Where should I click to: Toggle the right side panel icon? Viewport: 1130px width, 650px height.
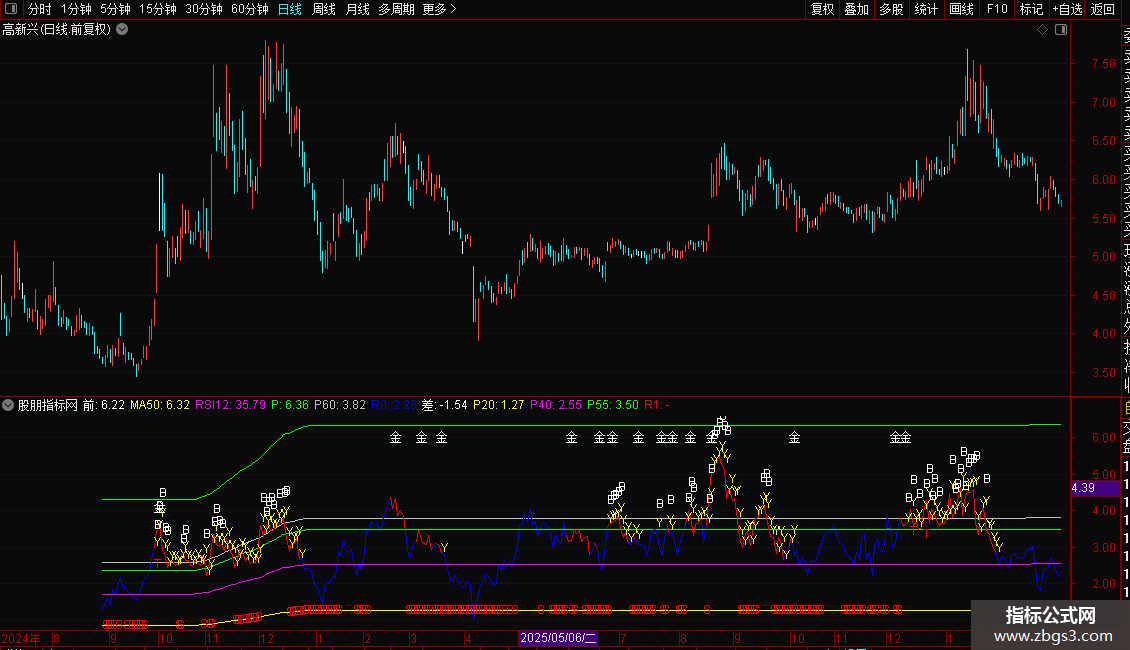click(1061, 30)
